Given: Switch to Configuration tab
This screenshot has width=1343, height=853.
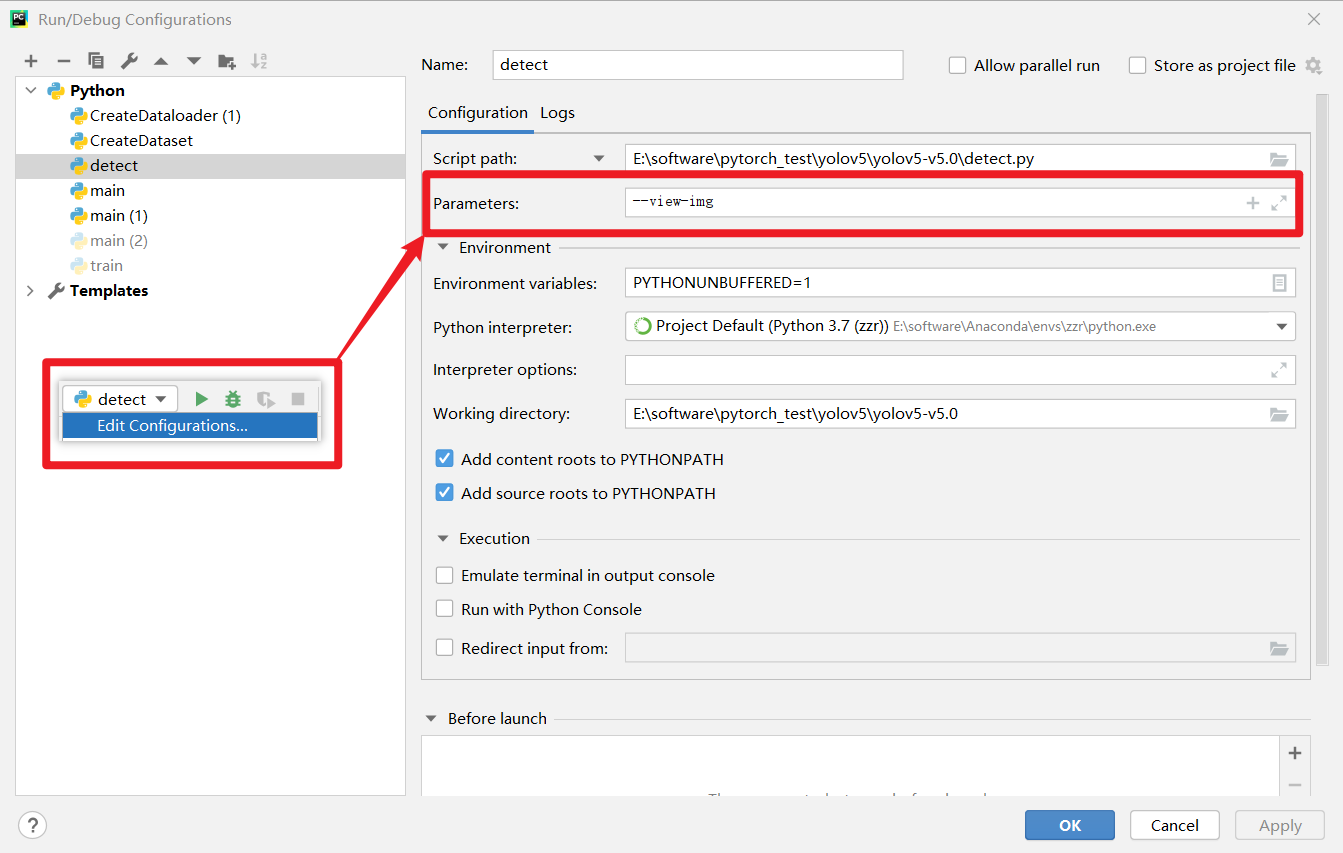Looking at the screenshot, I should pos(477,112).
